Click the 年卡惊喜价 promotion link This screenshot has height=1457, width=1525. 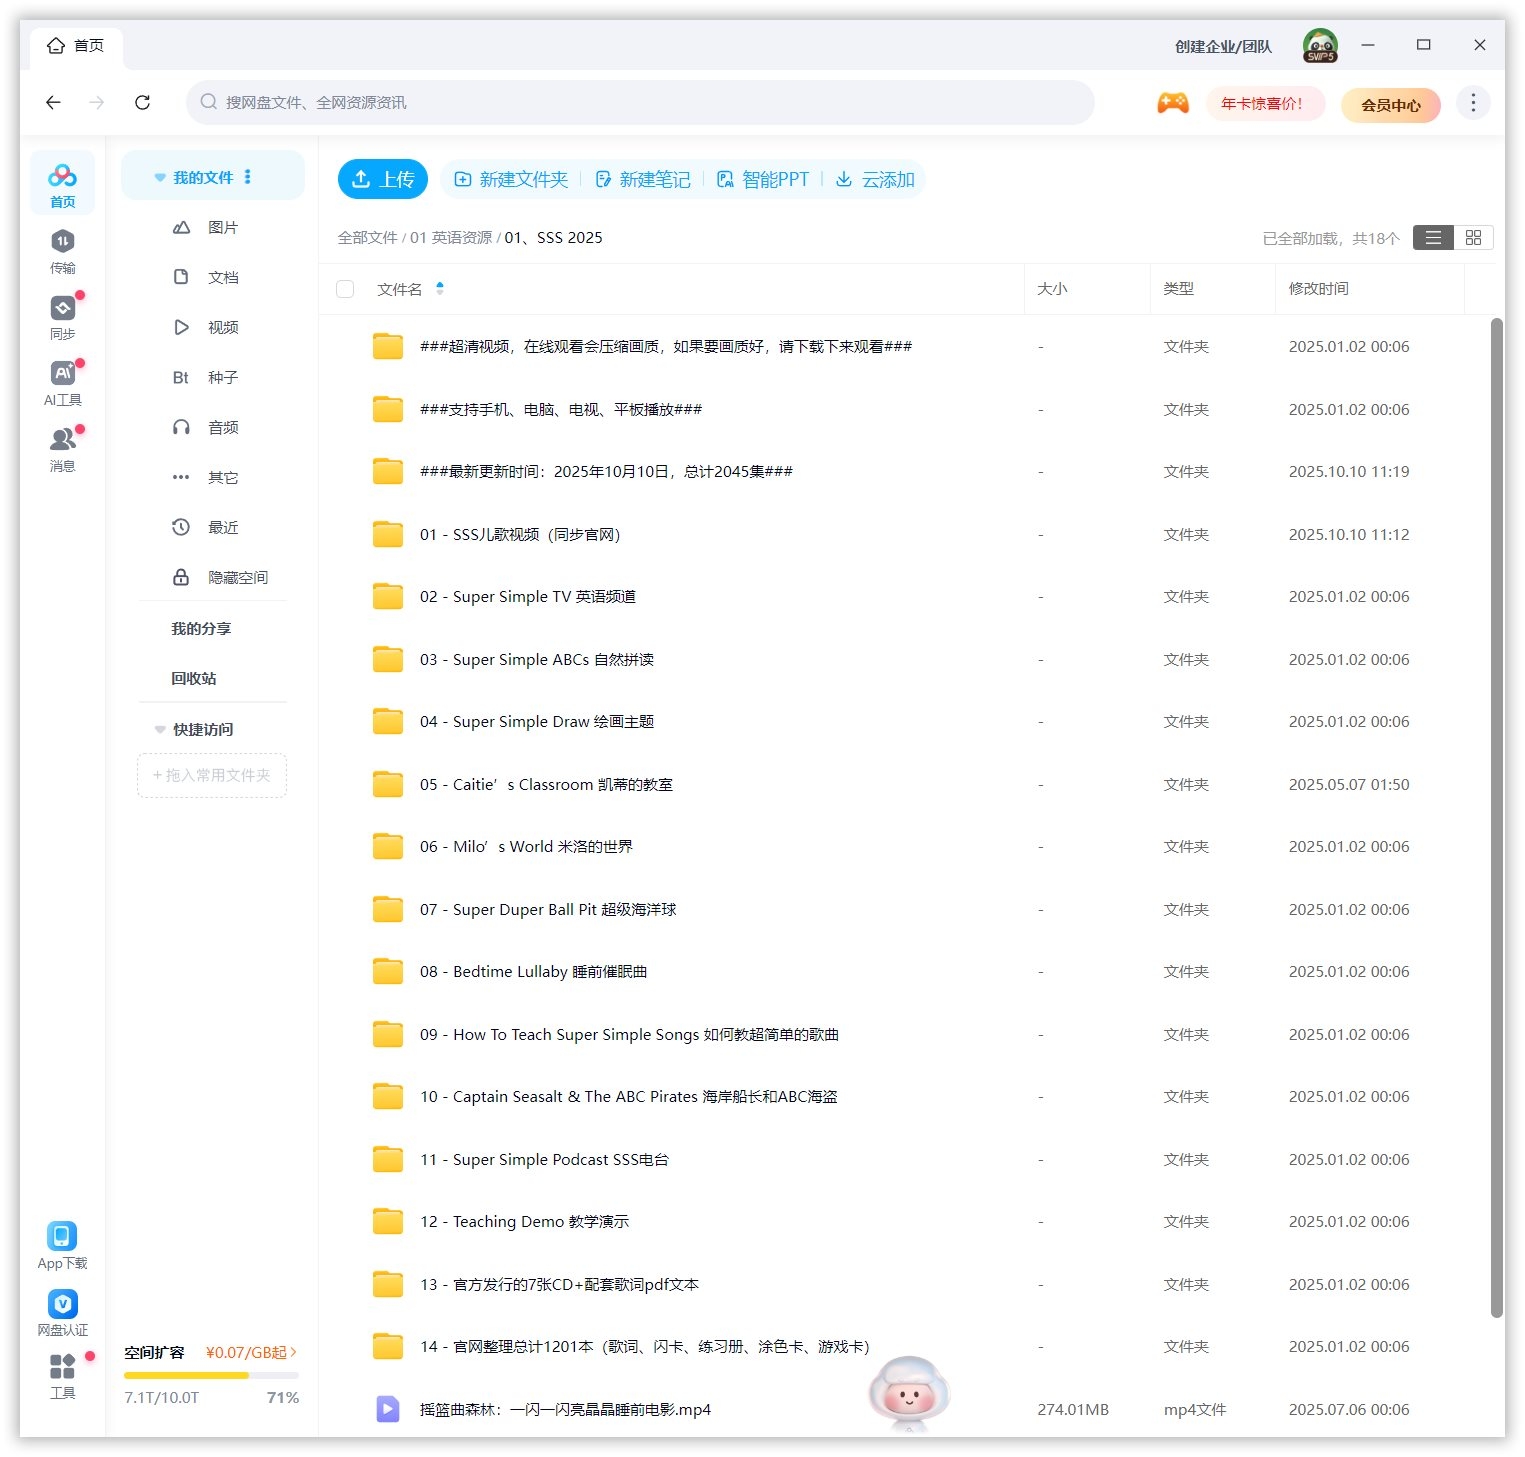[x=1264, y=103]
